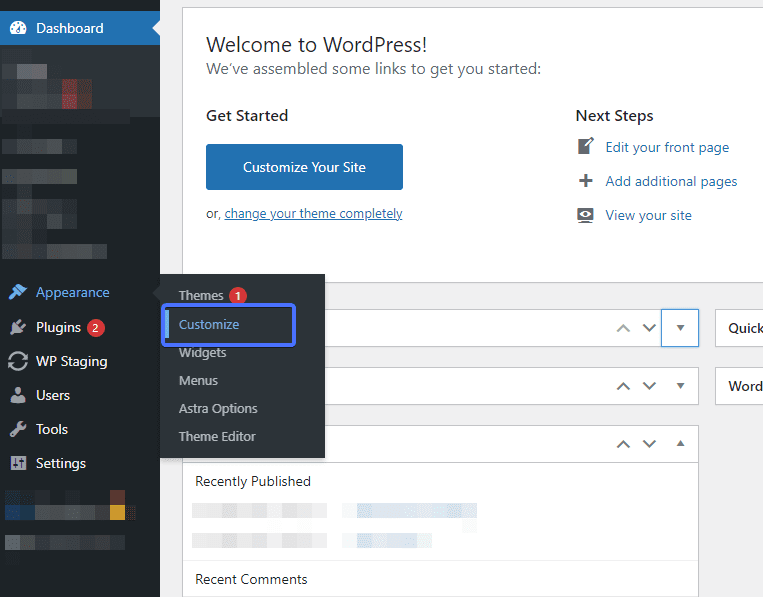Move the Recently Published widget up
Image resolution: width=763 pixels, height=597 pixels.
click(623, 444)
